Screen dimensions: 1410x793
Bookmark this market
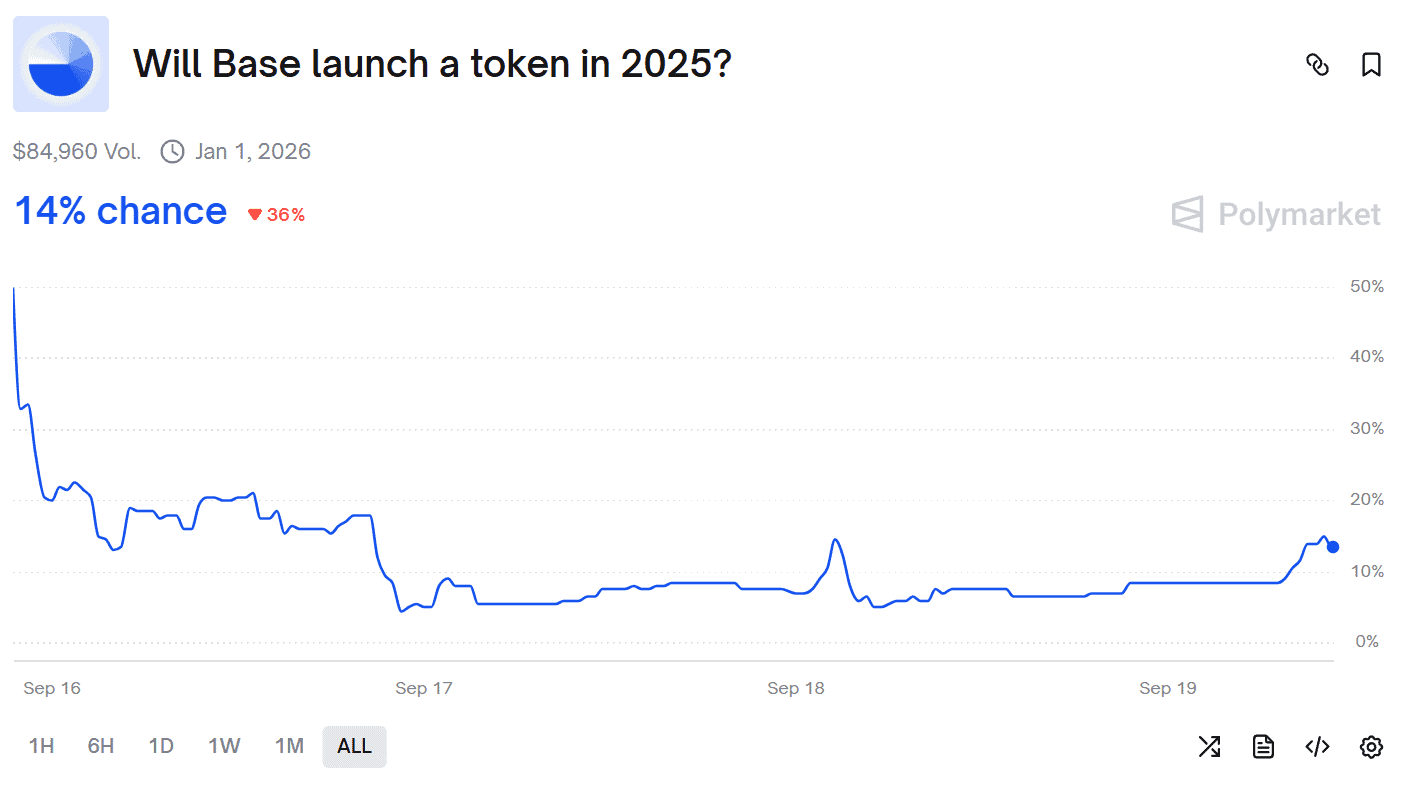[1370, 64]
